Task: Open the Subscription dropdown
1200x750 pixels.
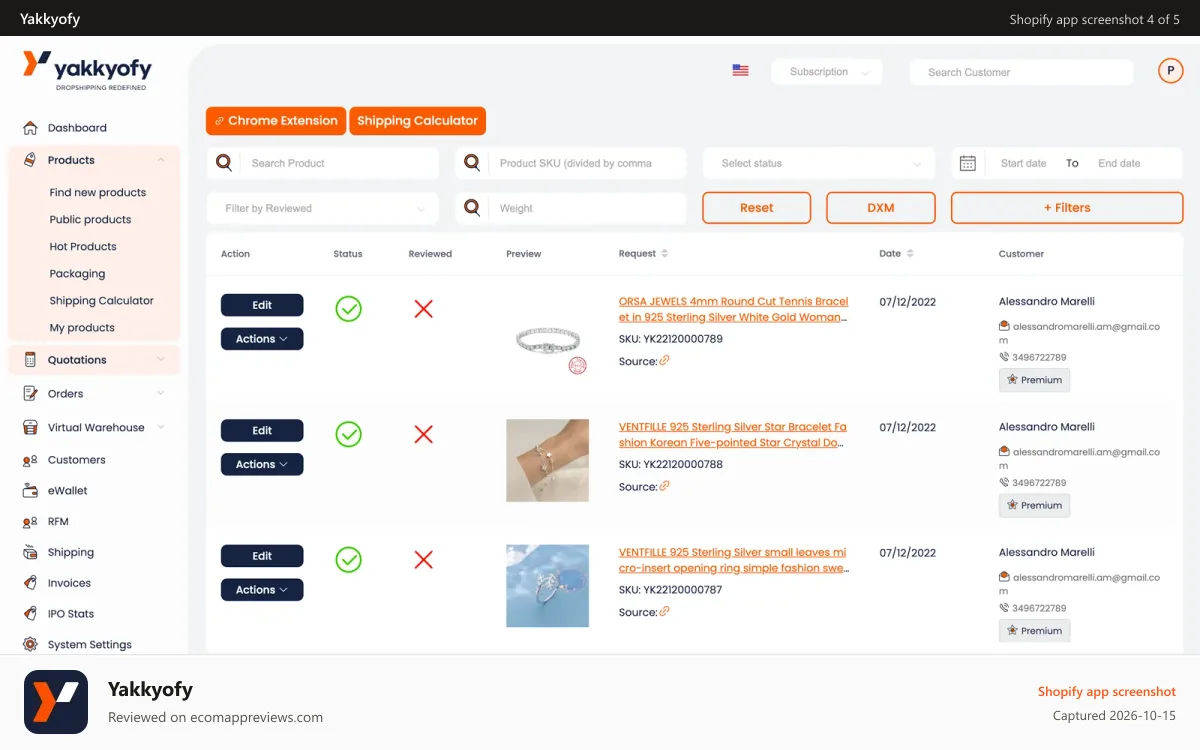Action: click(x=827, y=72)
